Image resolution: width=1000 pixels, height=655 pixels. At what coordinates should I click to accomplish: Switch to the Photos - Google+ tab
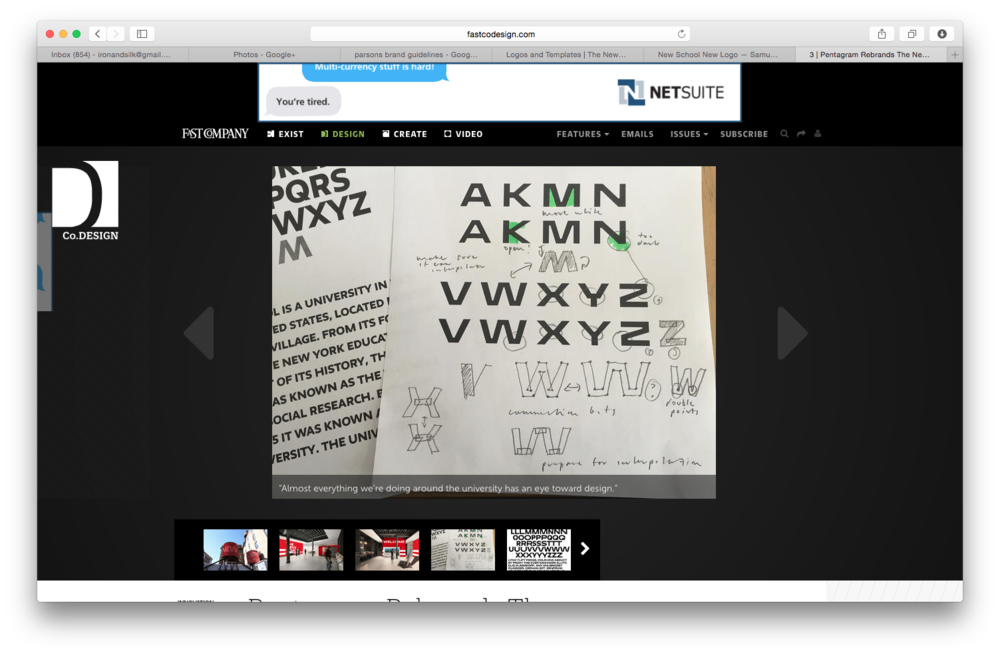[264, 55]
